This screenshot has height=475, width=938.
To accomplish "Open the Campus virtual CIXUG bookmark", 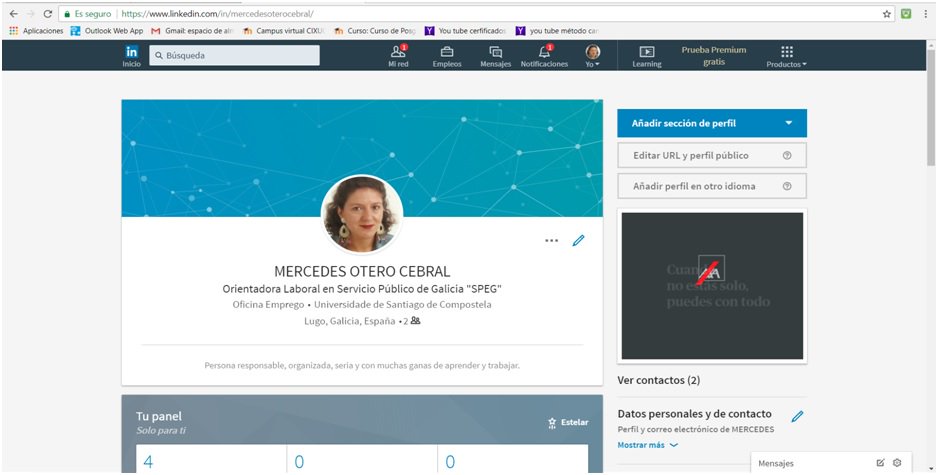I will [284, 31].
